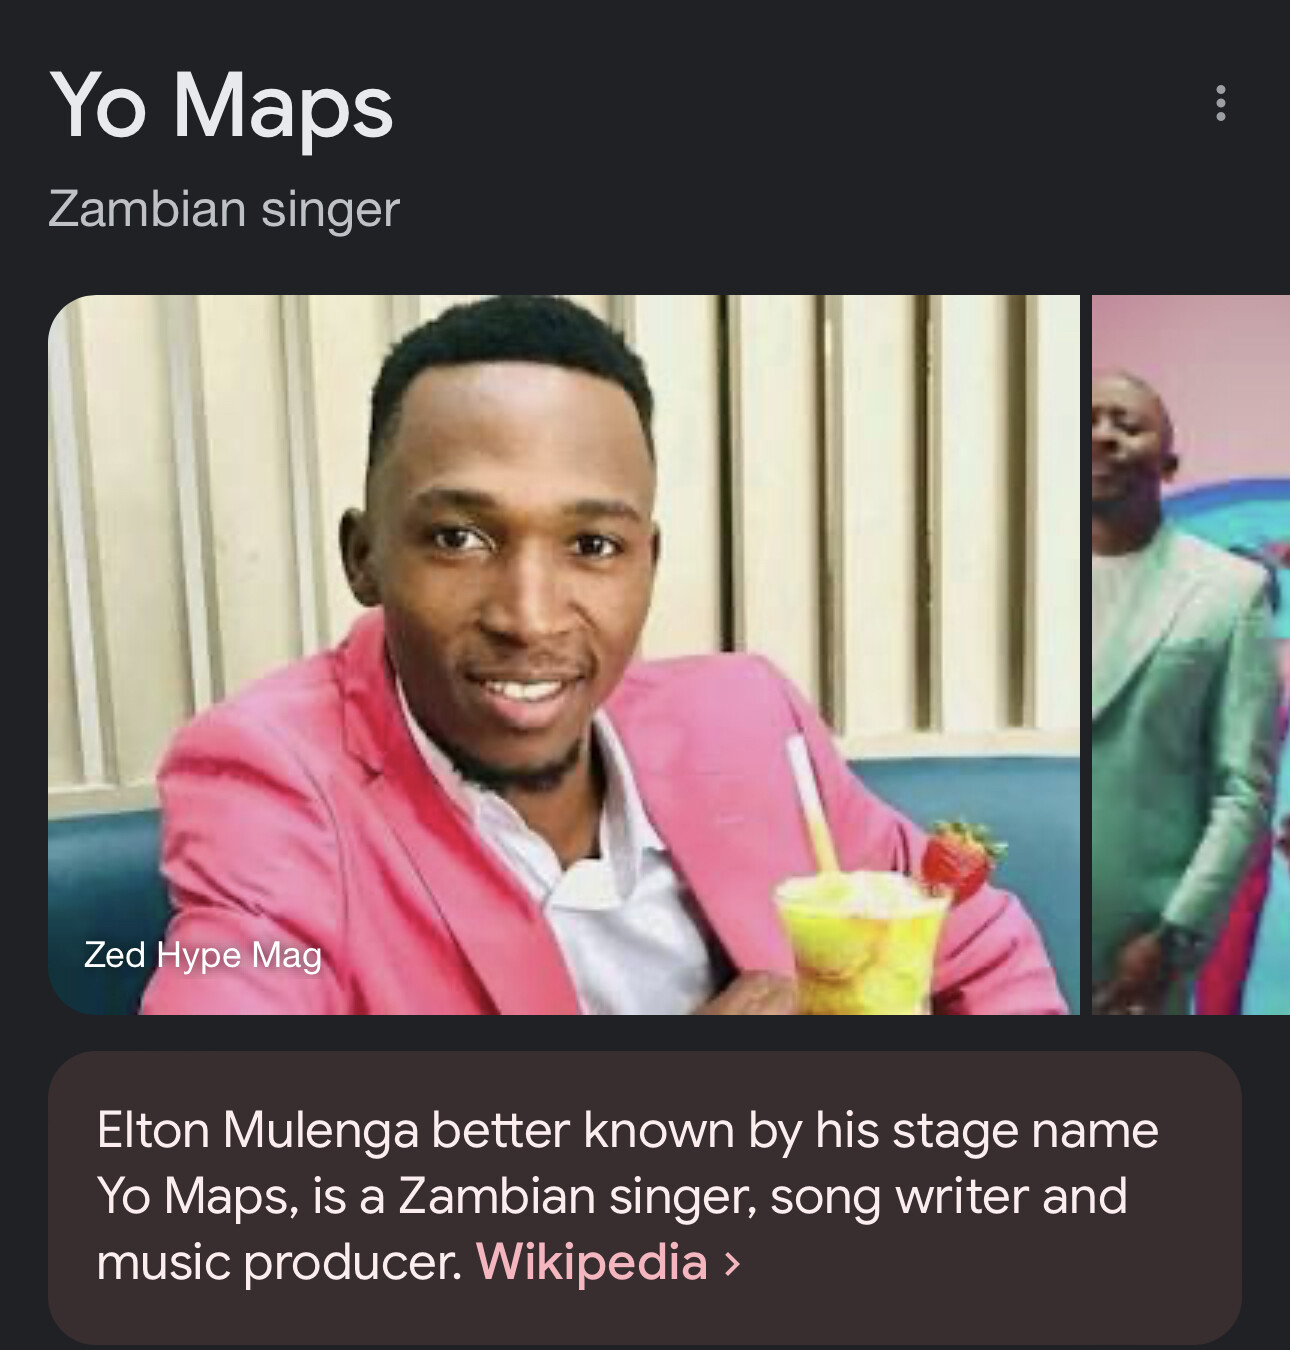This screenshot has width=1290, height=1350.
Task: Click the straw in the yellow drink
Action: coord(812,805)
